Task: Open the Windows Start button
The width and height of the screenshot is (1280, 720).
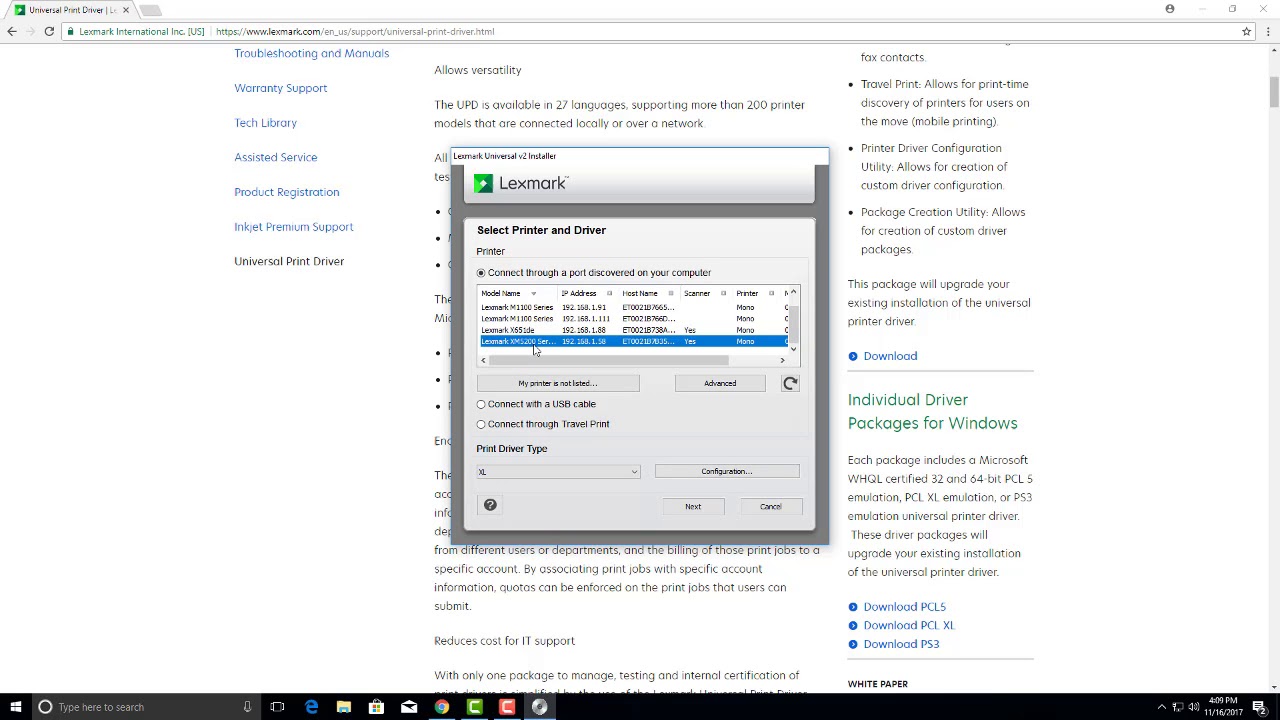Action: coord(16,707)
